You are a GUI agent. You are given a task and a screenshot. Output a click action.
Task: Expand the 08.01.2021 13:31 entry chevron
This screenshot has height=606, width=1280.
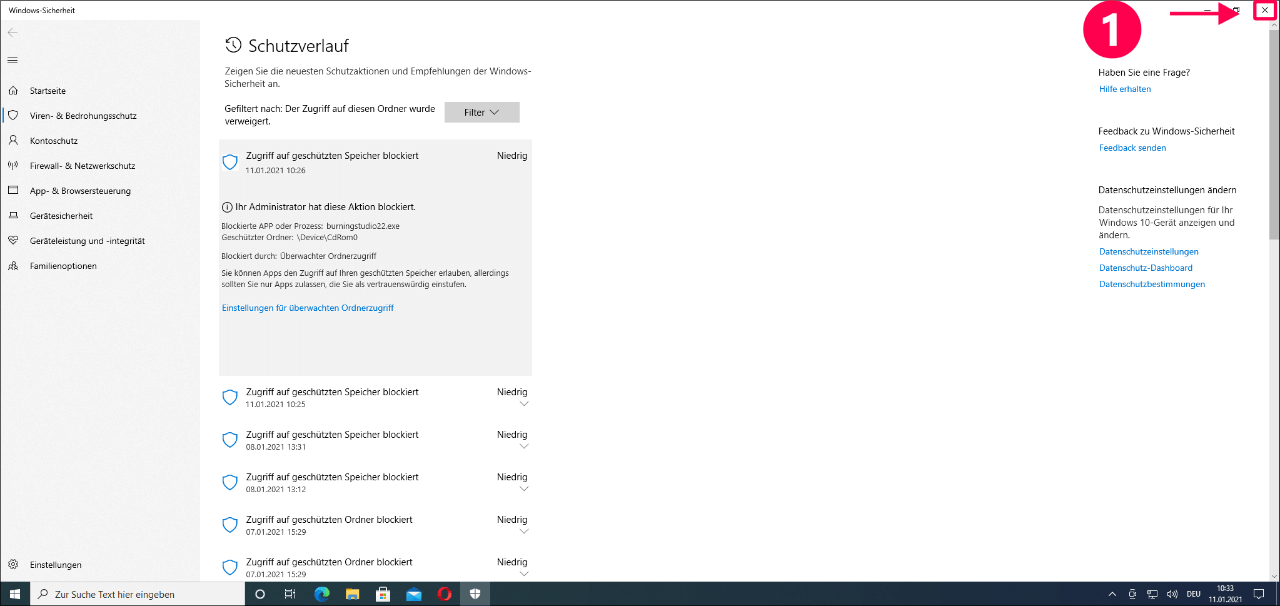pos(522,448)
